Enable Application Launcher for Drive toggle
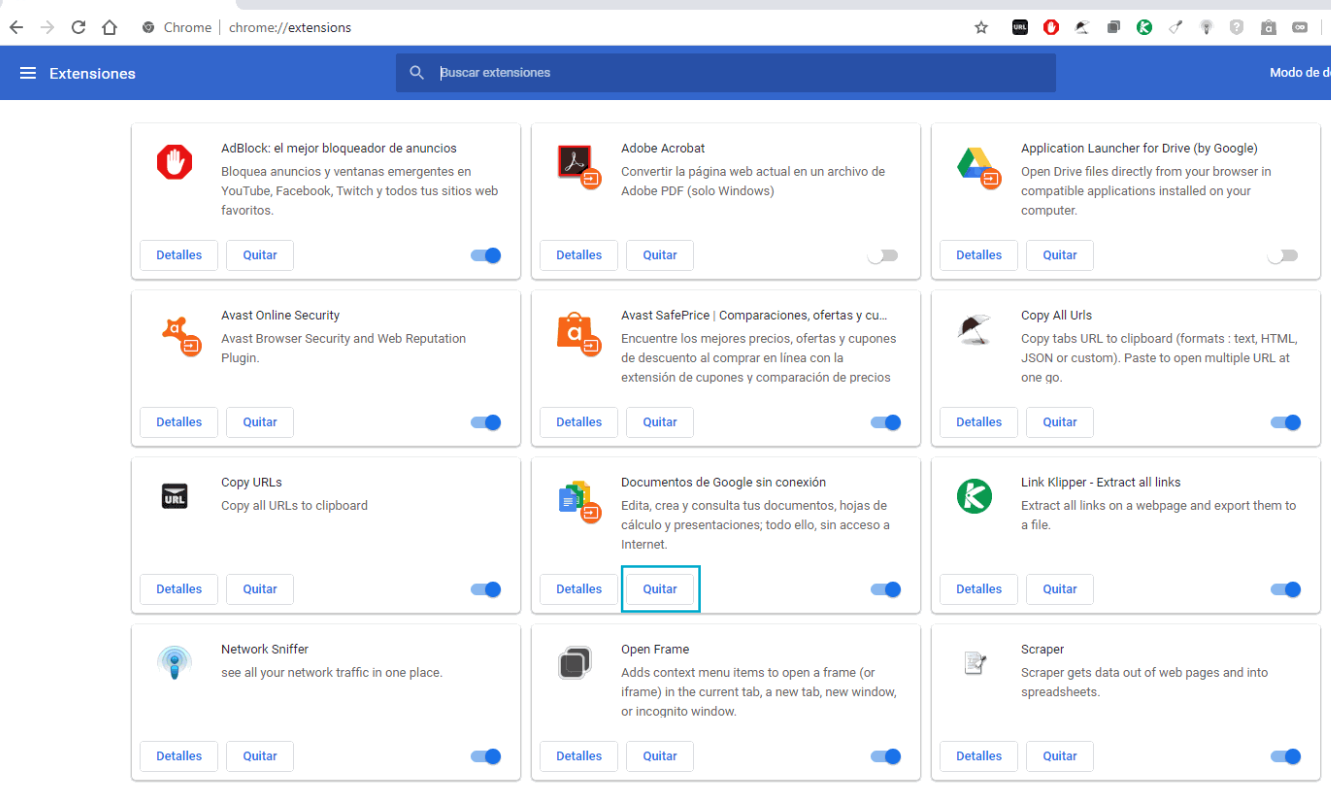The width and height of the screenshot is (1331, 789). [x=1282, y=255]
